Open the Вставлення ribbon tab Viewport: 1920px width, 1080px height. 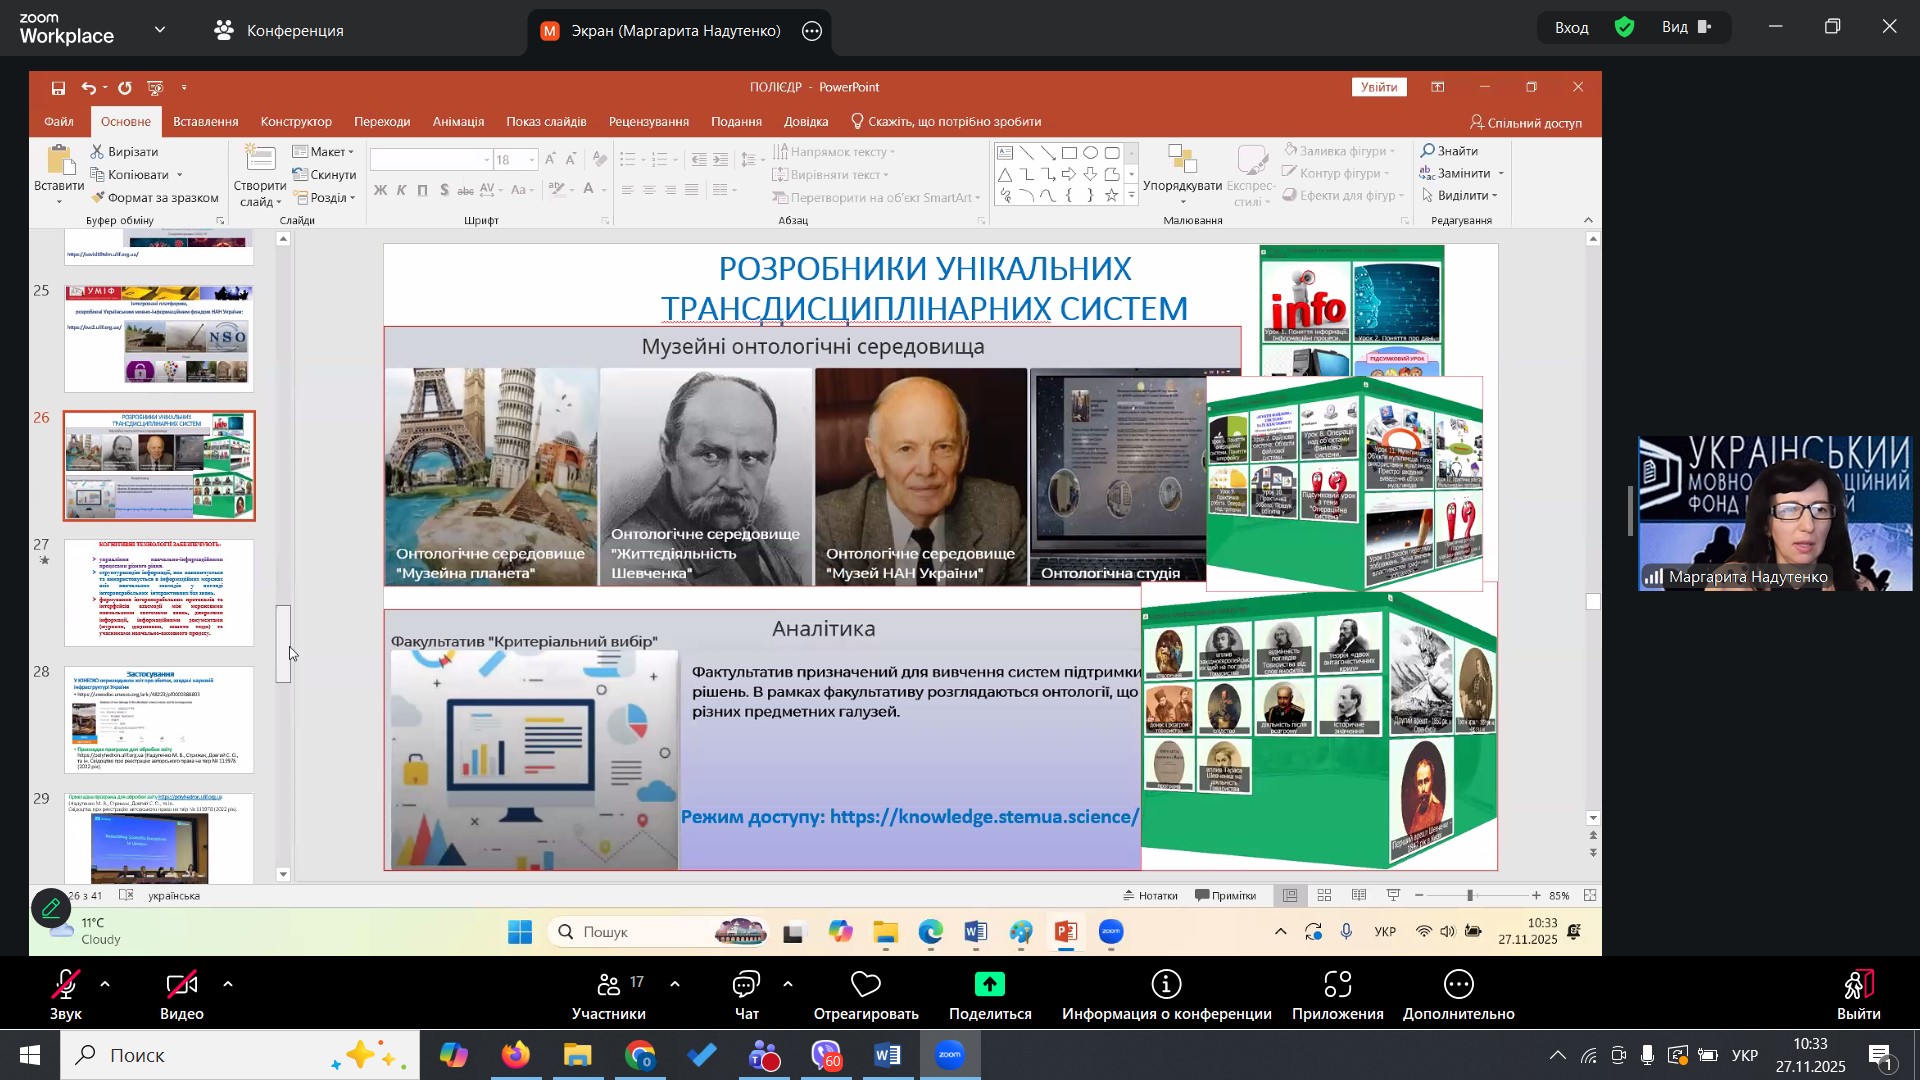click(x=205, y=122)
